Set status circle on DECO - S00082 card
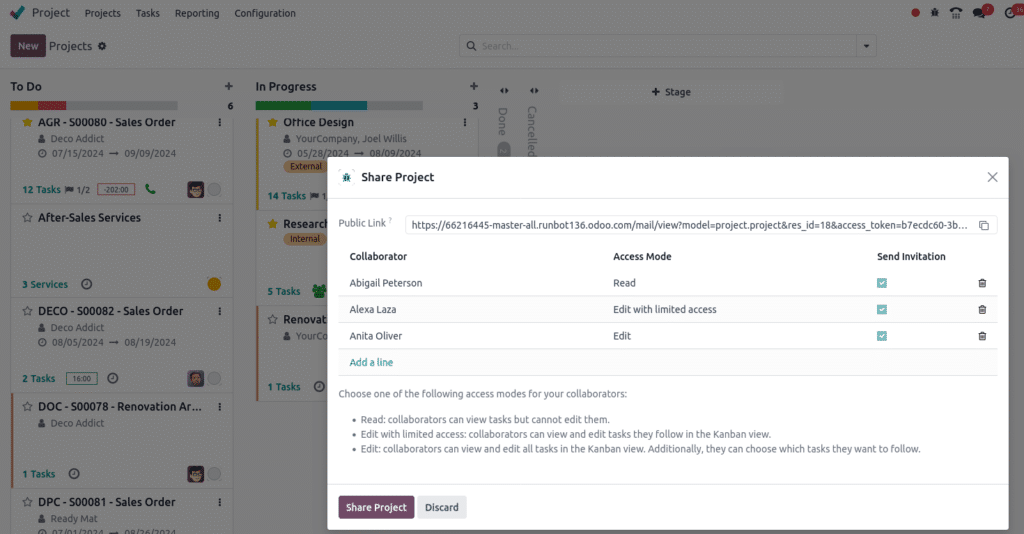The height and width of the screenshot is (534, 1024). click(x=214, y=378)
